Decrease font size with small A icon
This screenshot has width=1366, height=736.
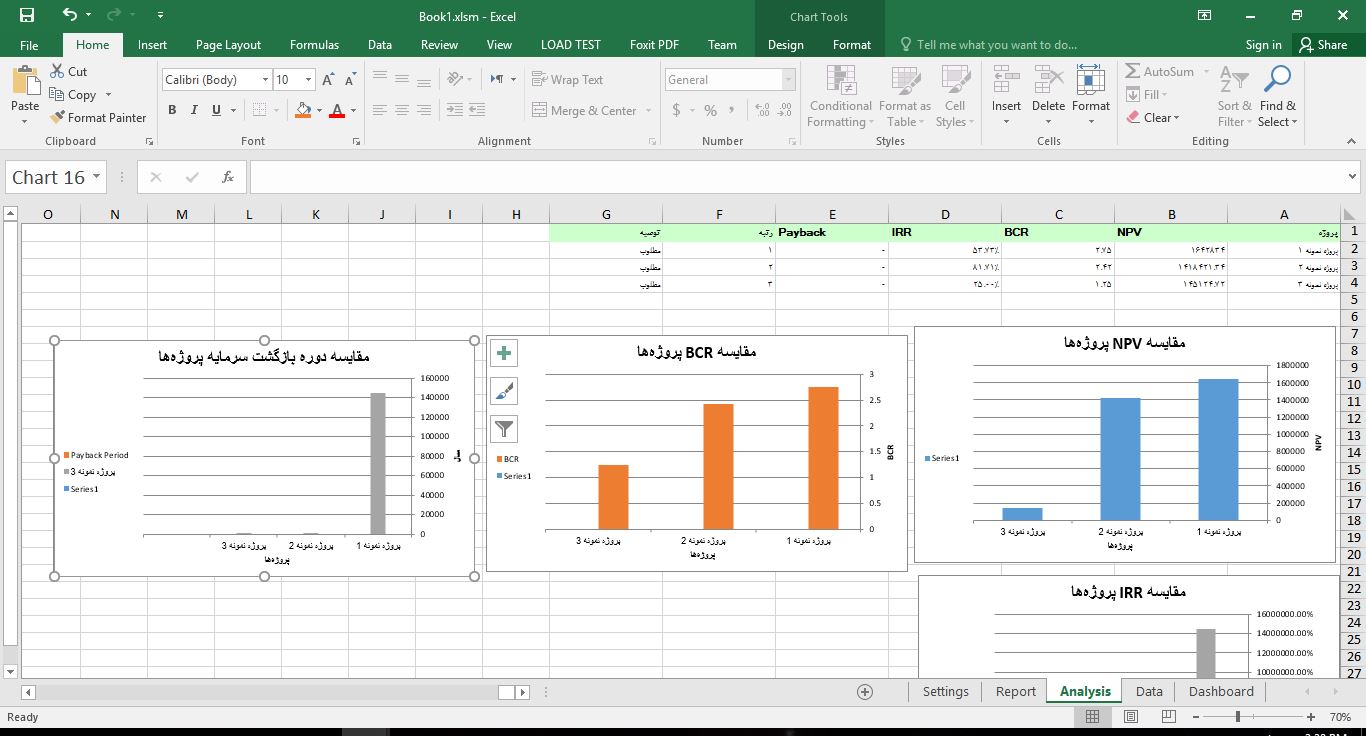click(350, 80)
